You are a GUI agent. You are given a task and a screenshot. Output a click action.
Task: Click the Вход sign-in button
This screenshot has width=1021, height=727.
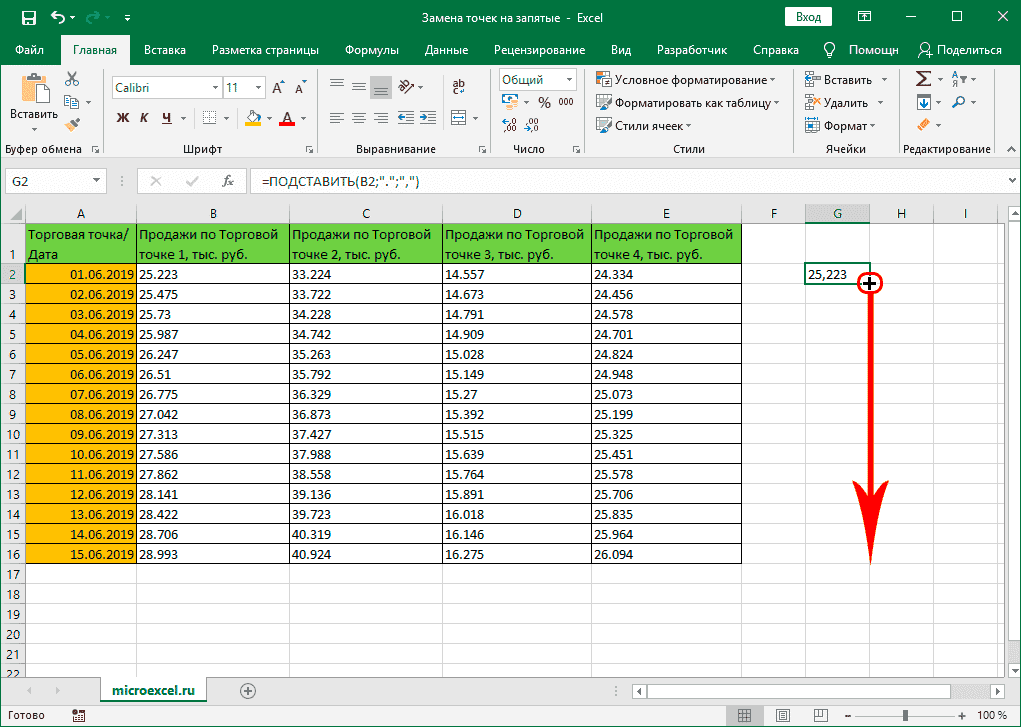(x=808, y=17)
